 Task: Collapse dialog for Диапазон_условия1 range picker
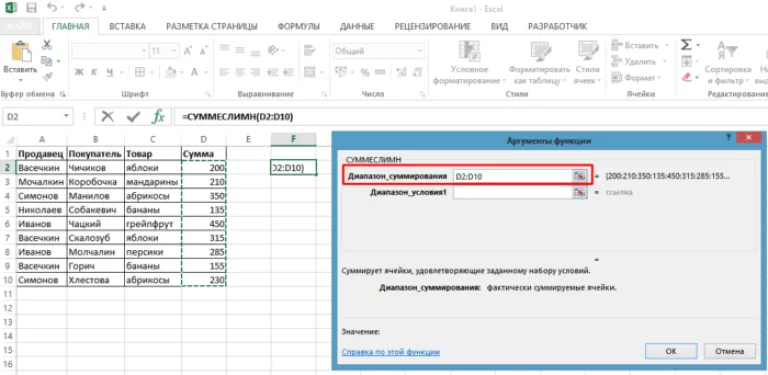(580, 192)
